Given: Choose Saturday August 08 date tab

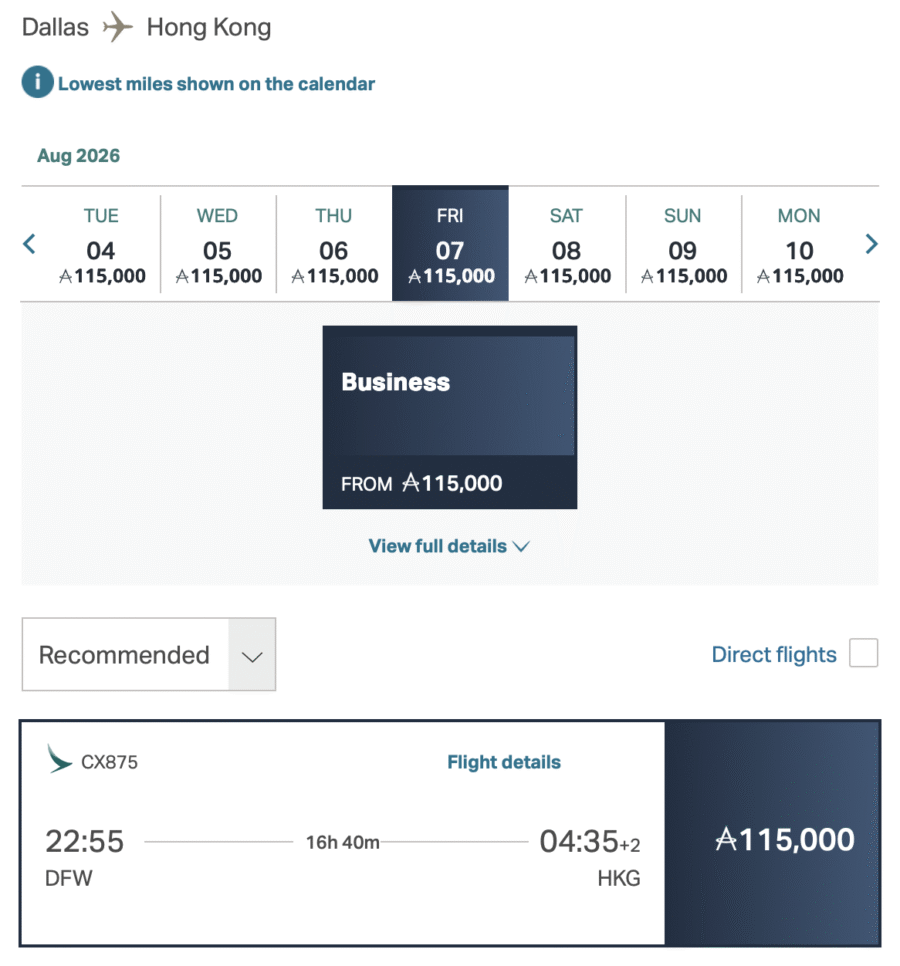Looking at the screenshot, I should 566,243.
